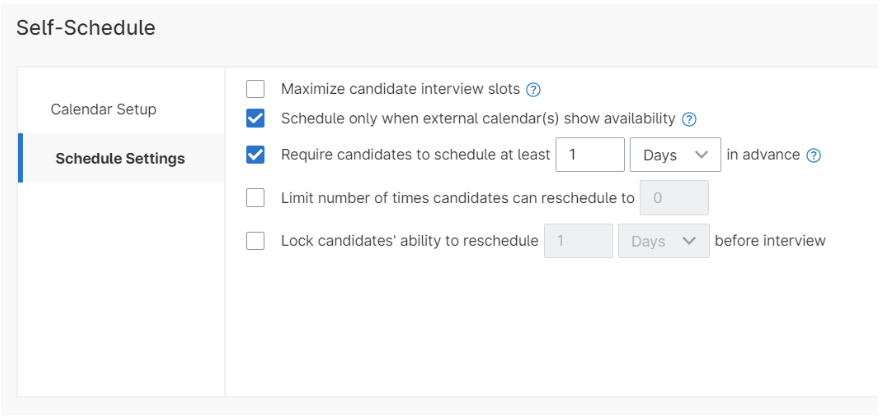Select the Schedule Settings tab
Screen dimensions: 888x416
point(120,158)
